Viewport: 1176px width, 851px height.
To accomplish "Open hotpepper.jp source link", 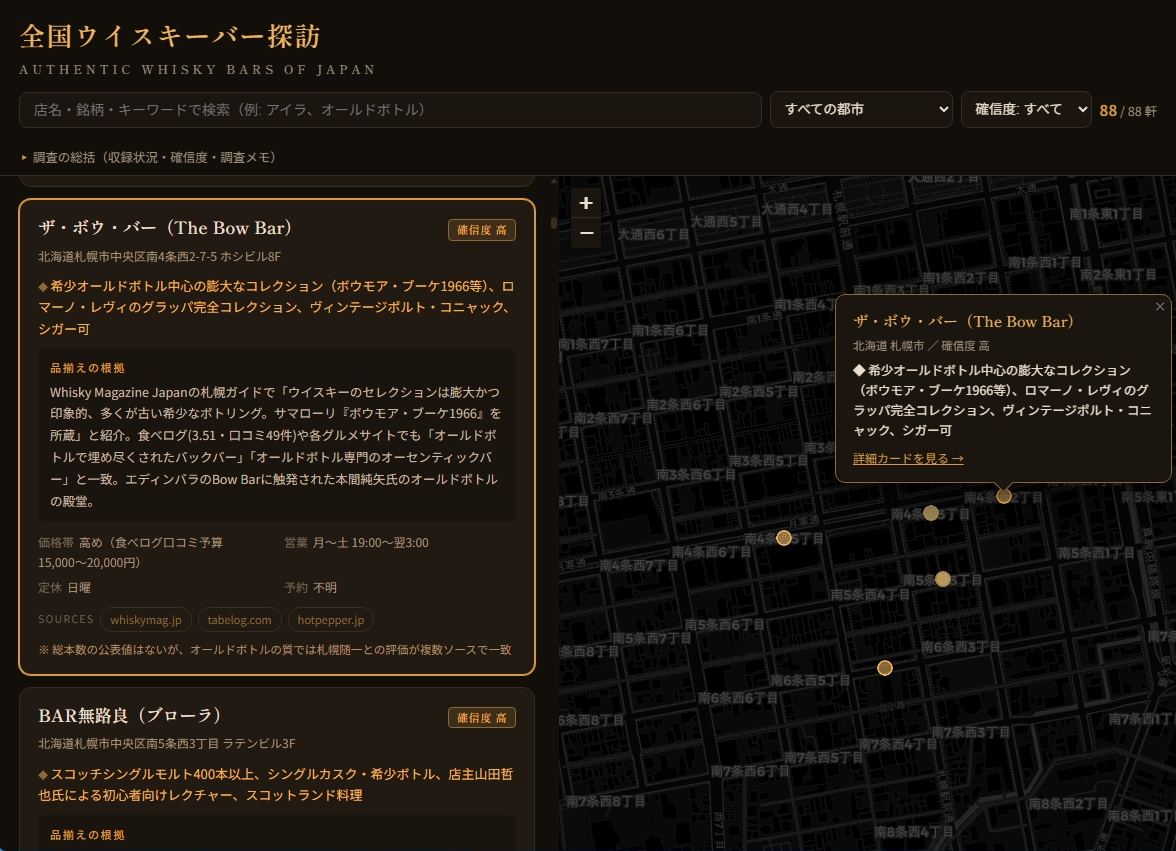I will point(331,620).
